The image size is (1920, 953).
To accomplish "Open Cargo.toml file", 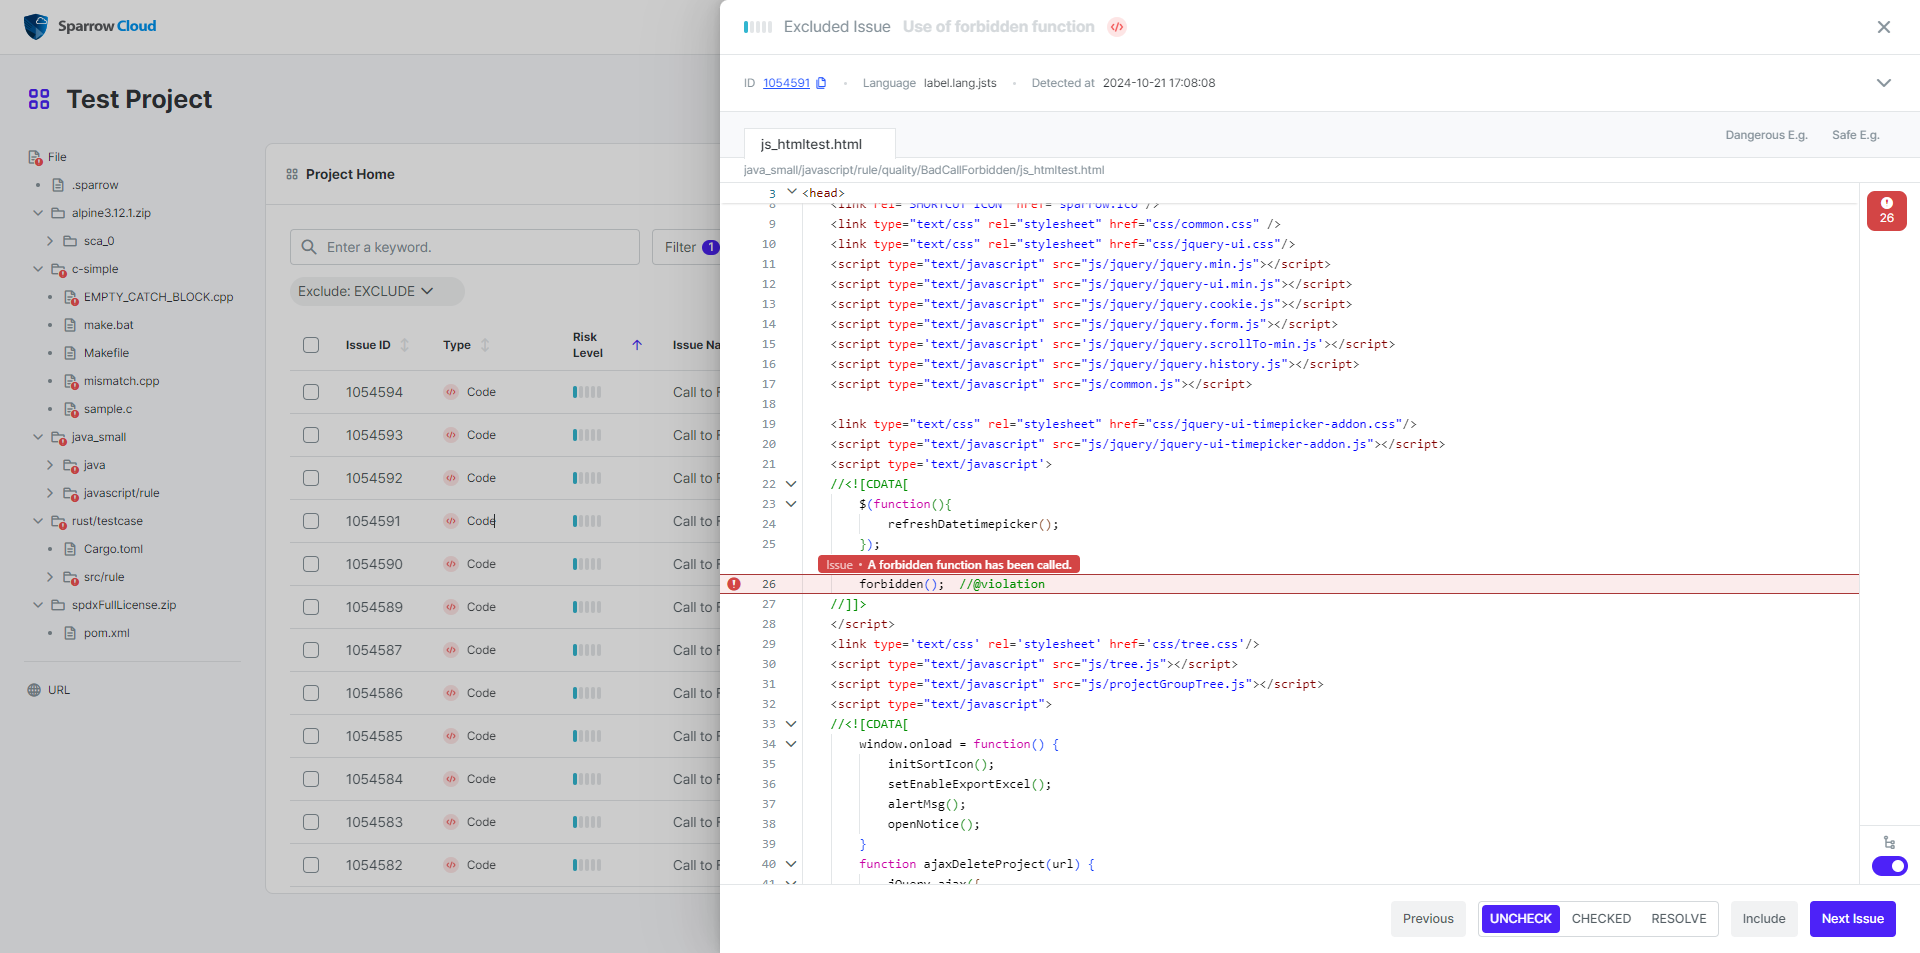I will tap(113, 549).
